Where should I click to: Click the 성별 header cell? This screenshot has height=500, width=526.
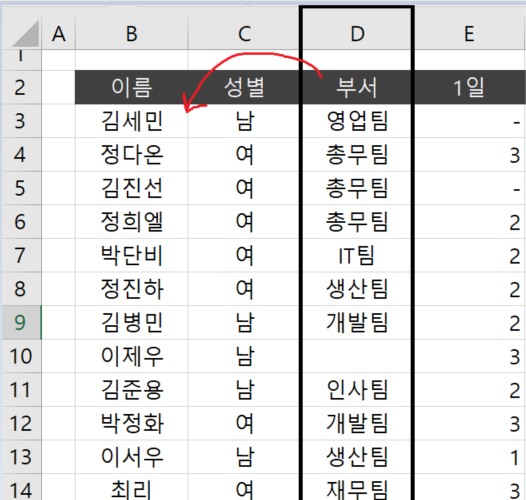[x=244, y=87]
